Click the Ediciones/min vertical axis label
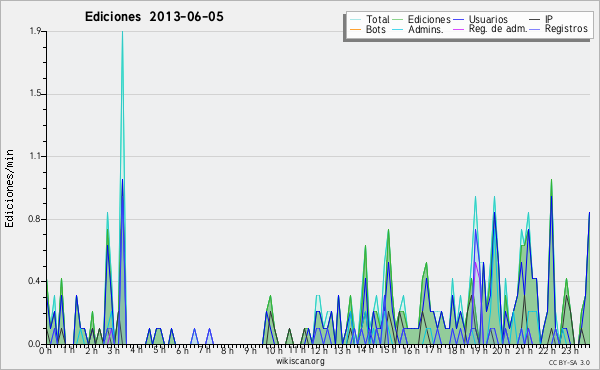The width and height of the screenshot is (600, 370). (9, 188)
